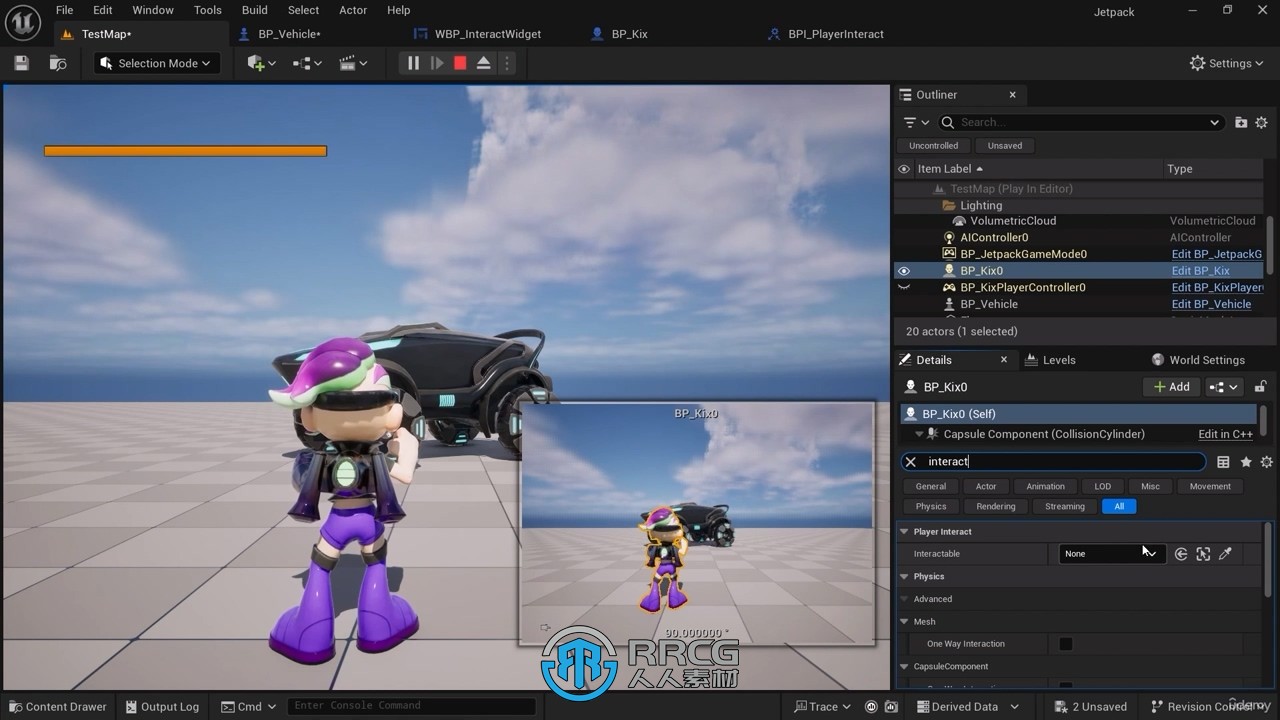Open the Actor menu
The width and height of the screenshot is (1280, 720).
coord(353,10)
